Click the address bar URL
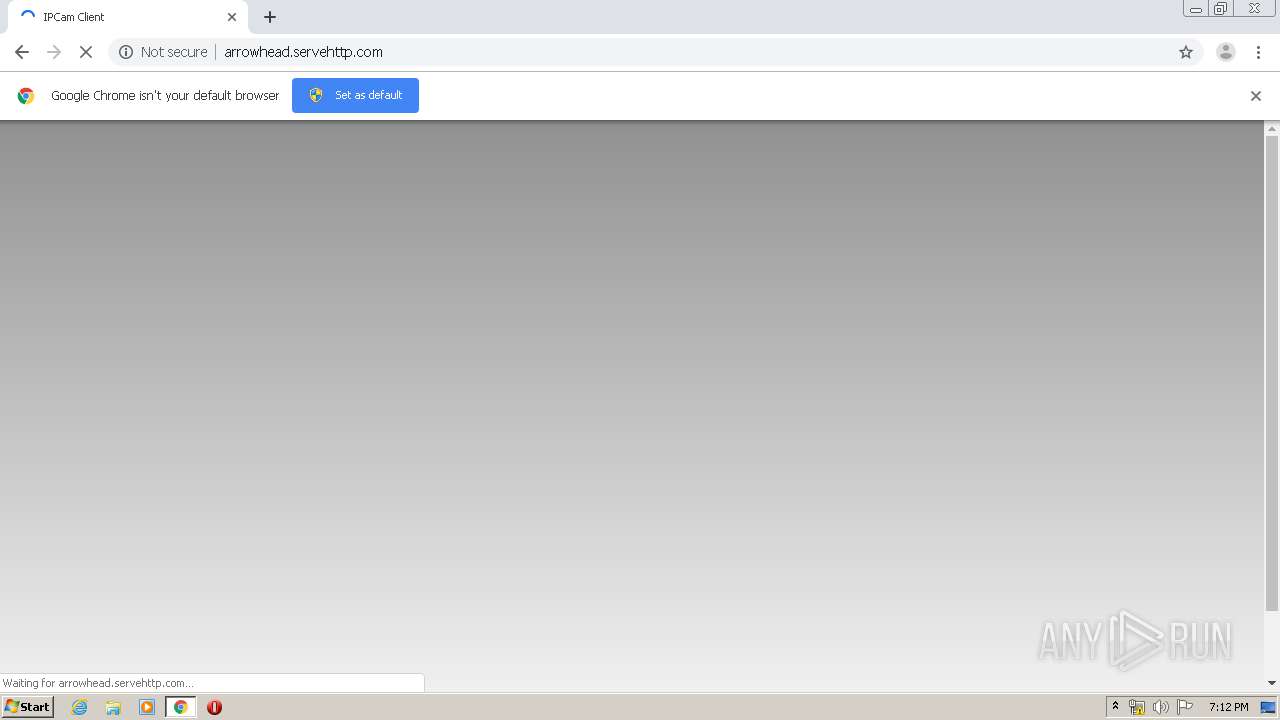 303,52
